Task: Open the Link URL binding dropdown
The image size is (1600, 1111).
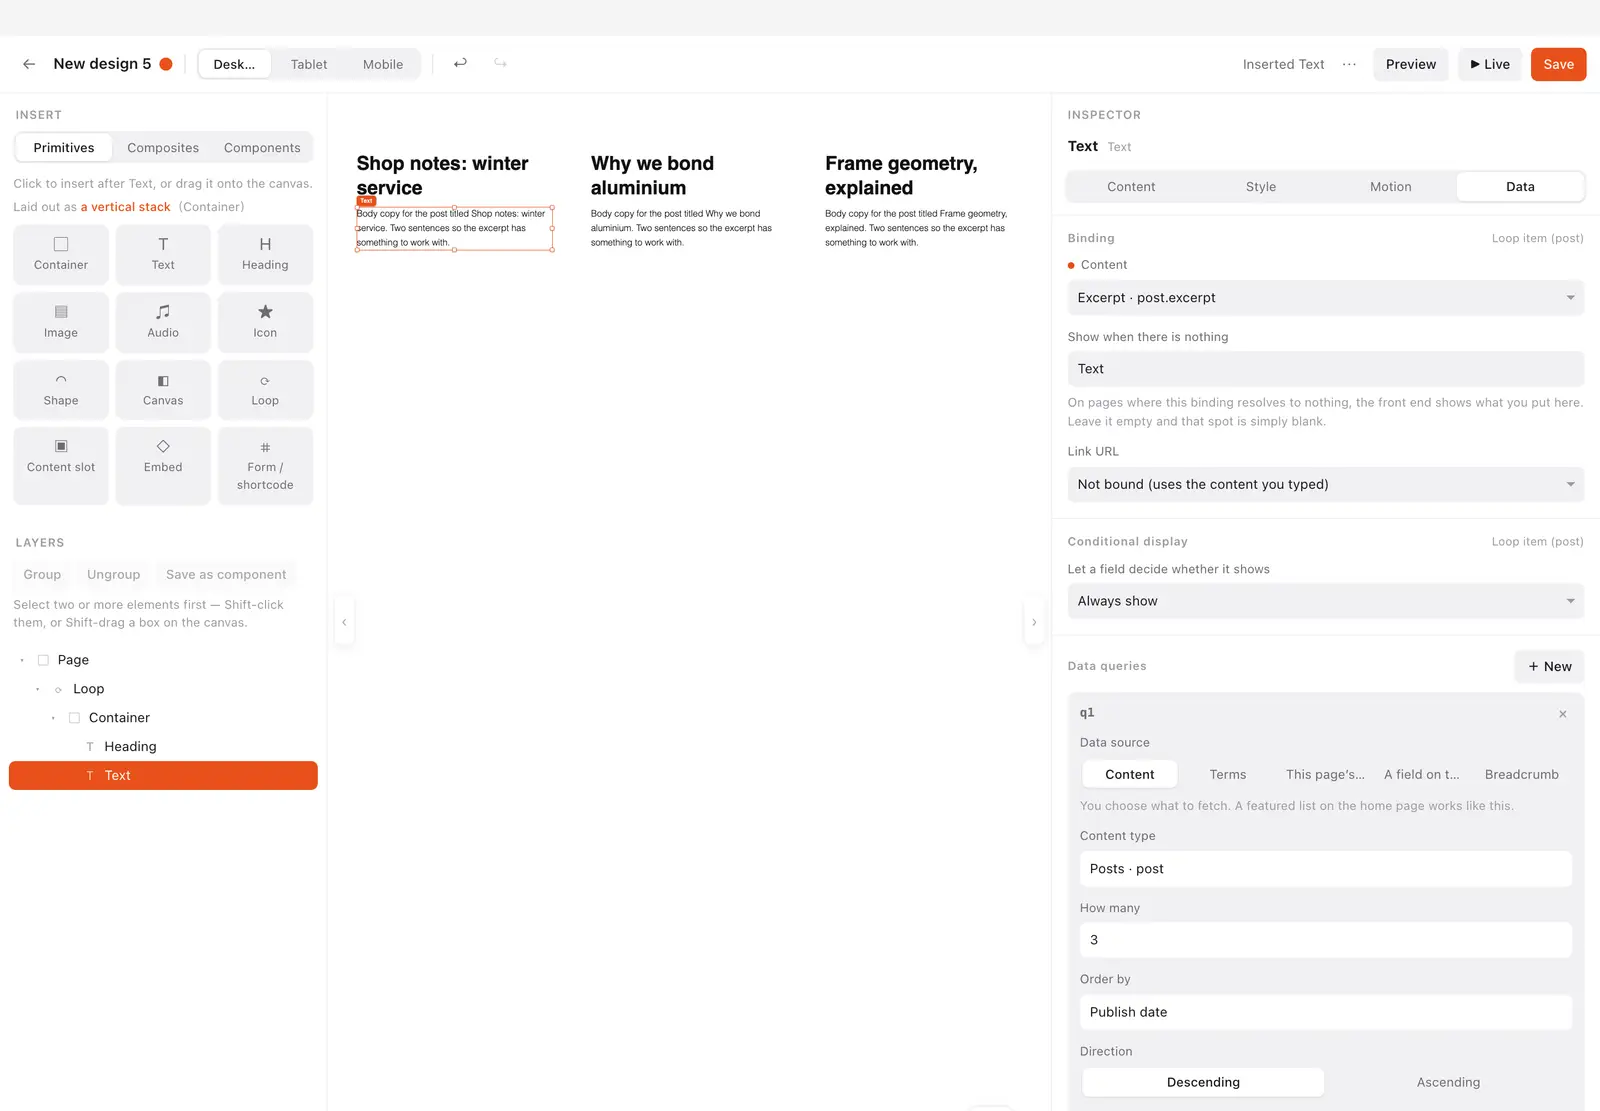Action: coord(1326,484)
